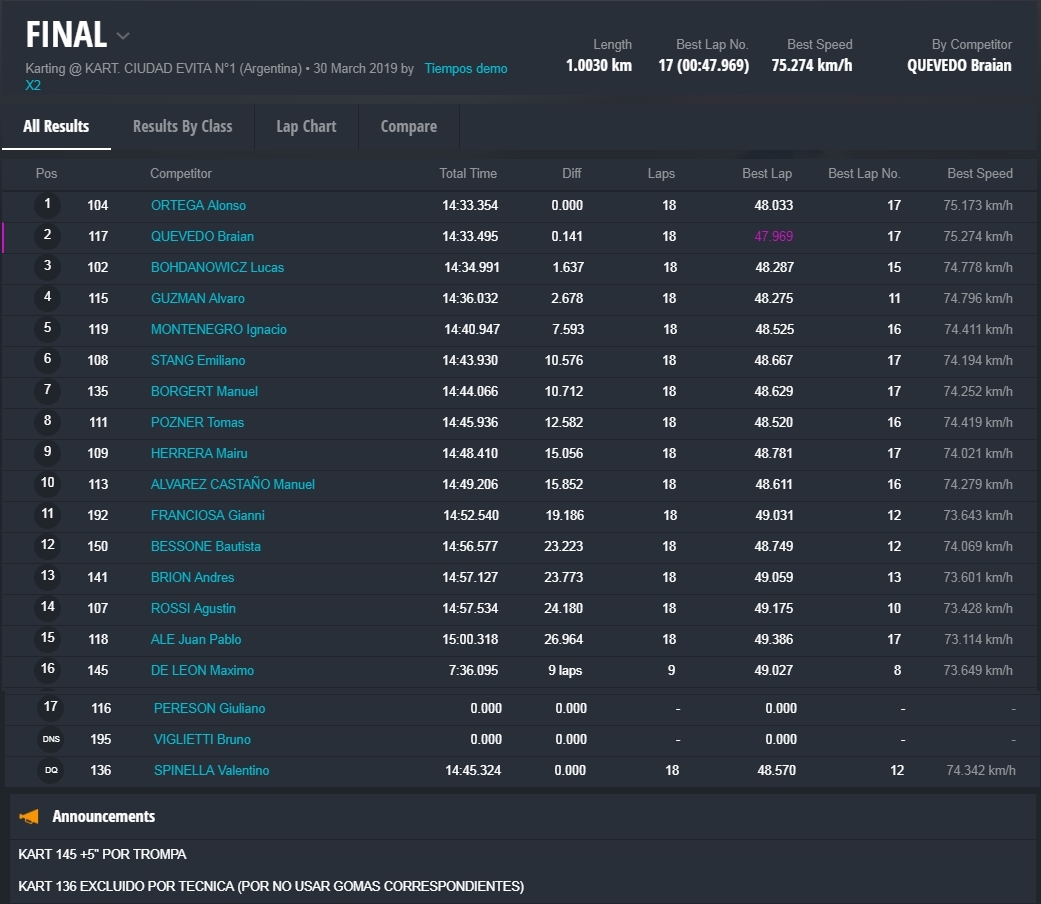Click the DNS status badge
The image size is (1041, 904).
pos(50,739)
